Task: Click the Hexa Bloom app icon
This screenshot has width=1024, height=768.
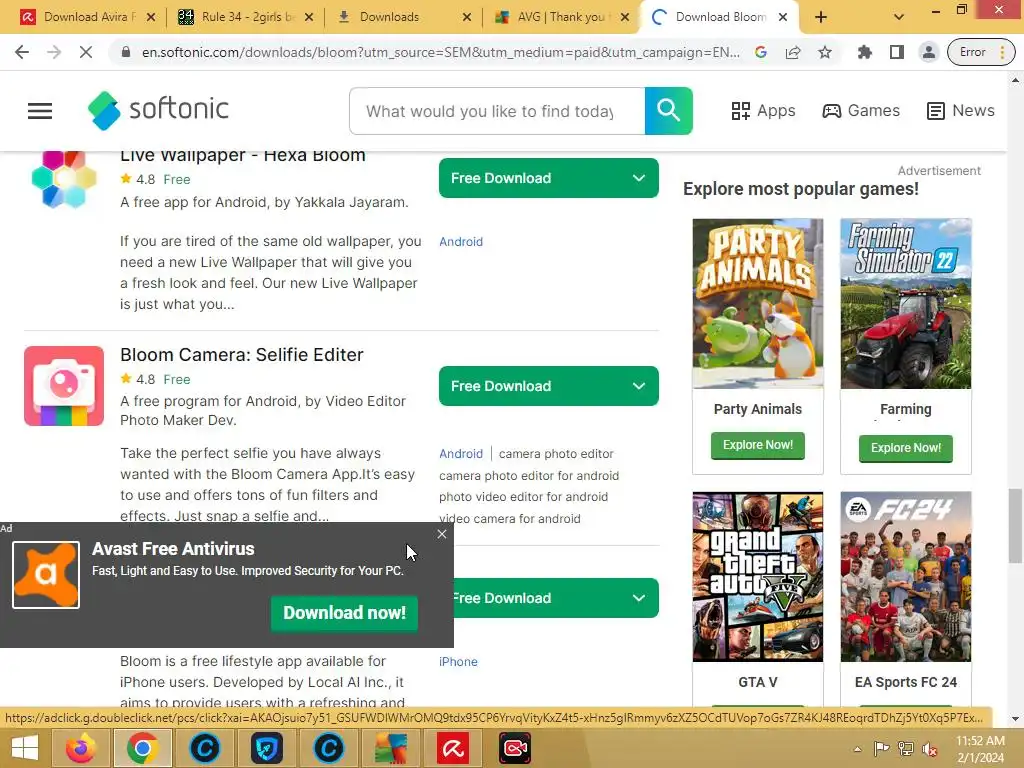Action: 64,178
